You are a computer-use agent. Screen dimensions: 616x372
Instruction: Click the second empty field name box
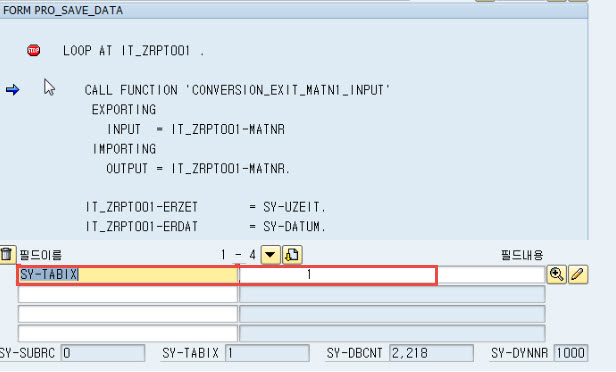click(128, 294)
